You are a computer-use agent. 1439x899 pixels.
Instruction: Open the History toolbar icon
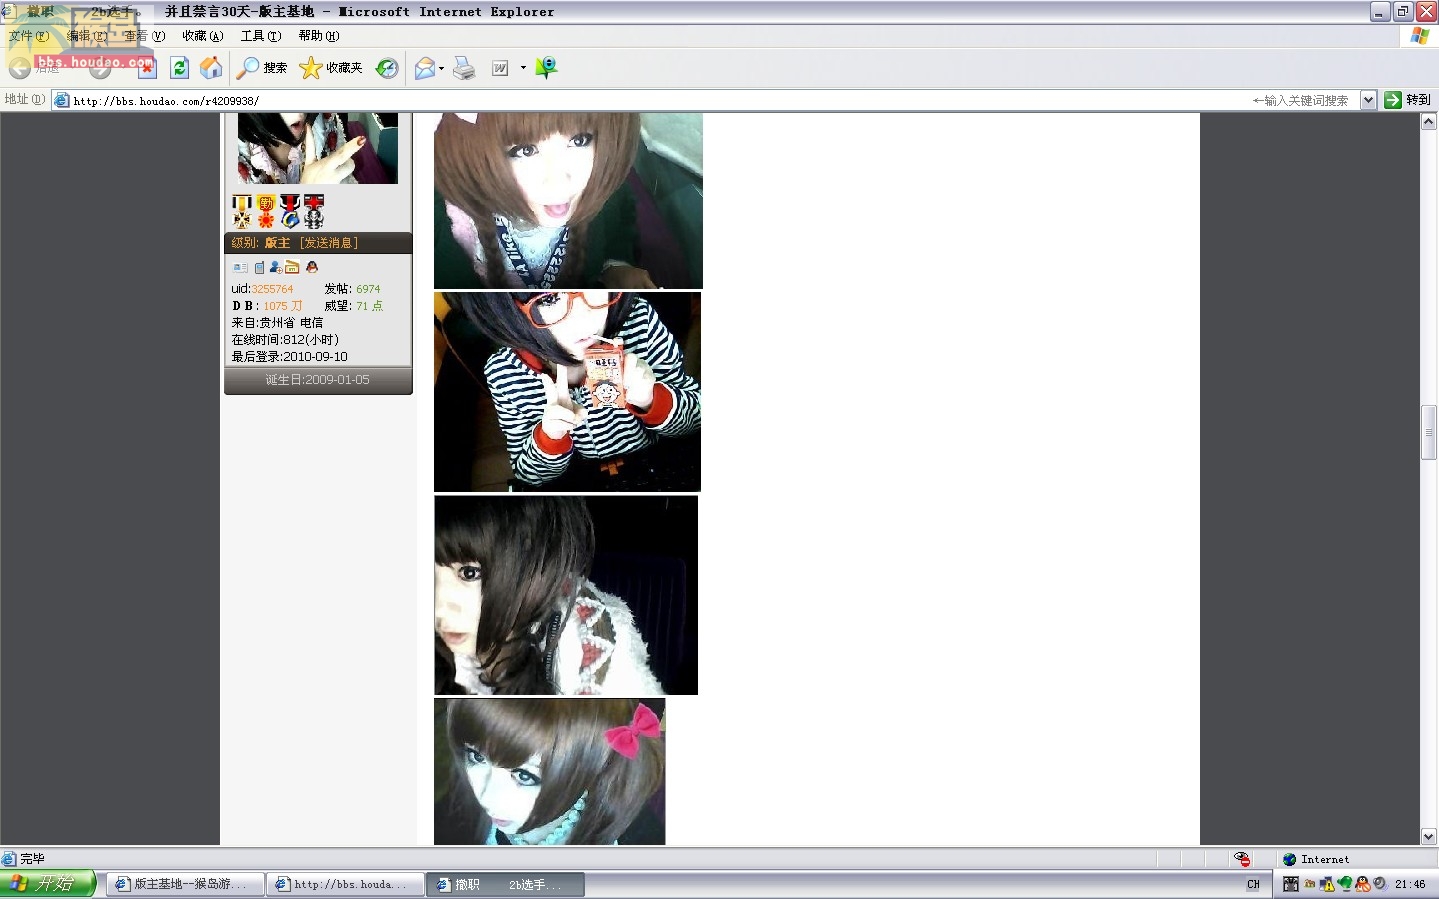pyautogui.click(x=387, y=68)
